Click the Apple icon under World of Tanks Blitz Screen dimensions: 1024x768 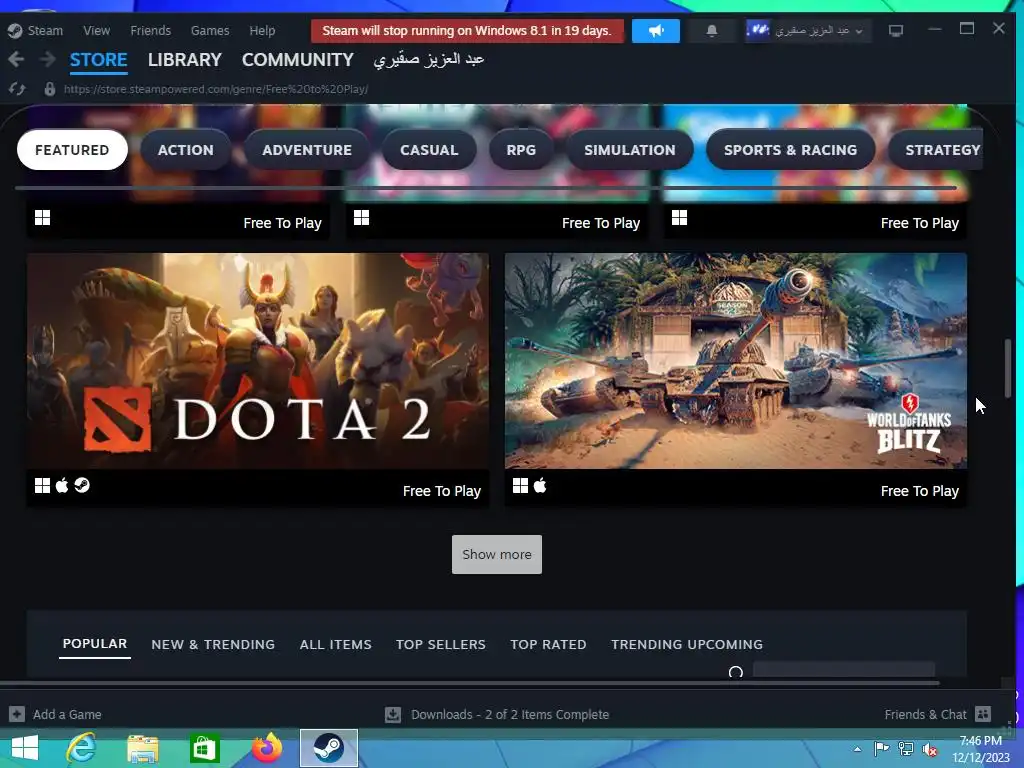point(540,485)
